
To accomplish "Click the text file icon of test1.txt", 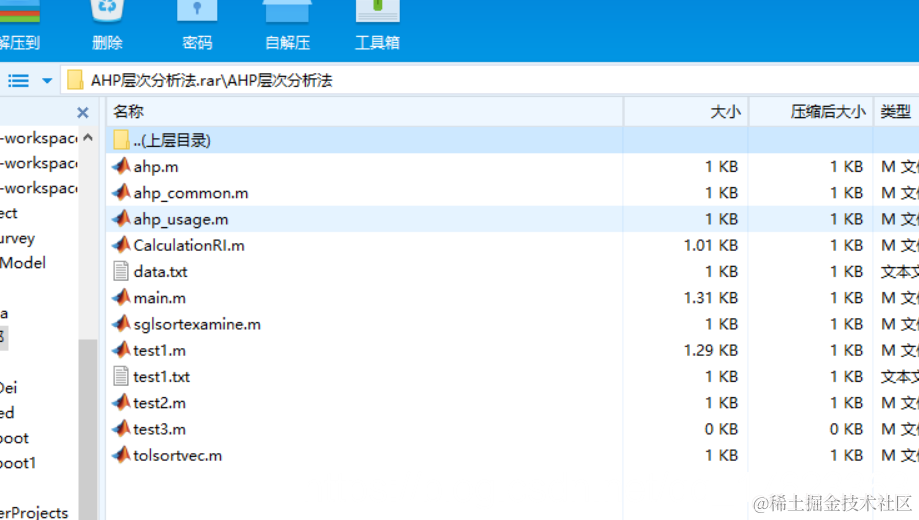I will point(121,376).
